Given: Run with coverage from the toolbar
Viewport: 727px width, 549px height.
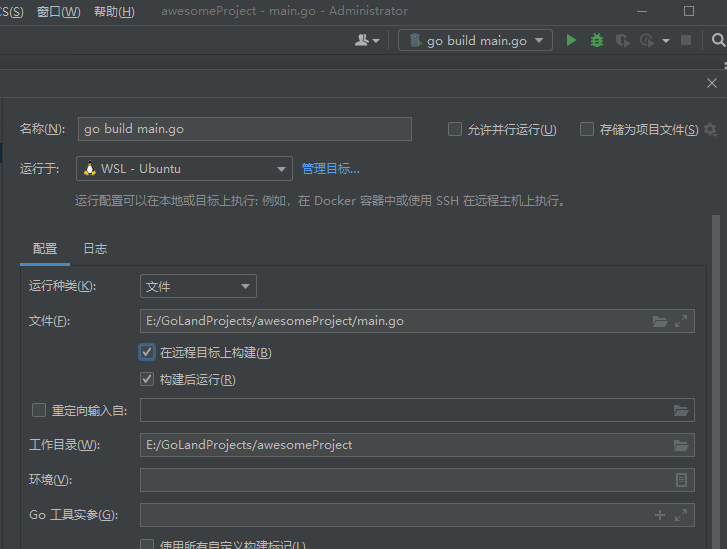Looking at the screenshot, I should click(x=623, y=41).
